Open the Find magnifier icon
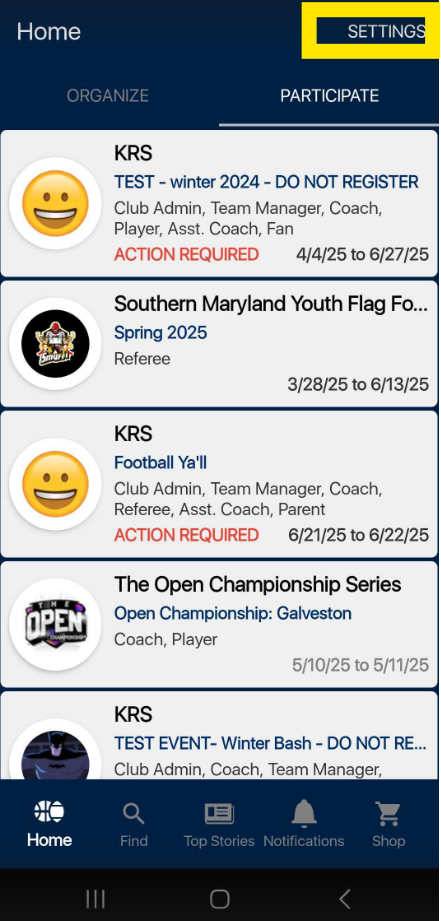 click(134, 814)
